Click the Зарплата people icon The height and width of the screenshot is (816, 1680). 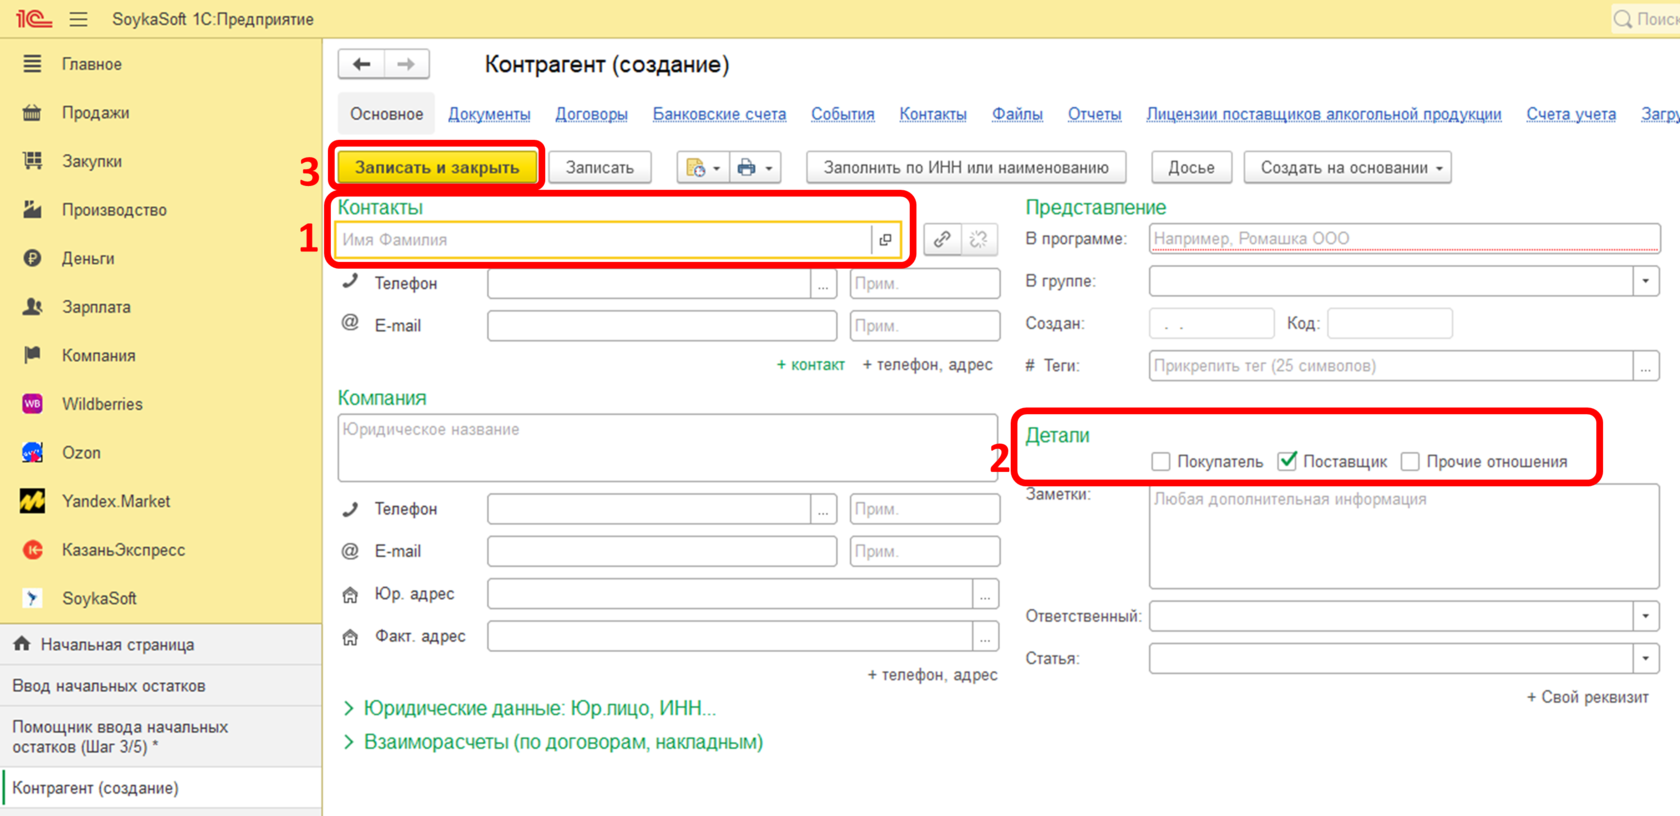pos(32,307)
